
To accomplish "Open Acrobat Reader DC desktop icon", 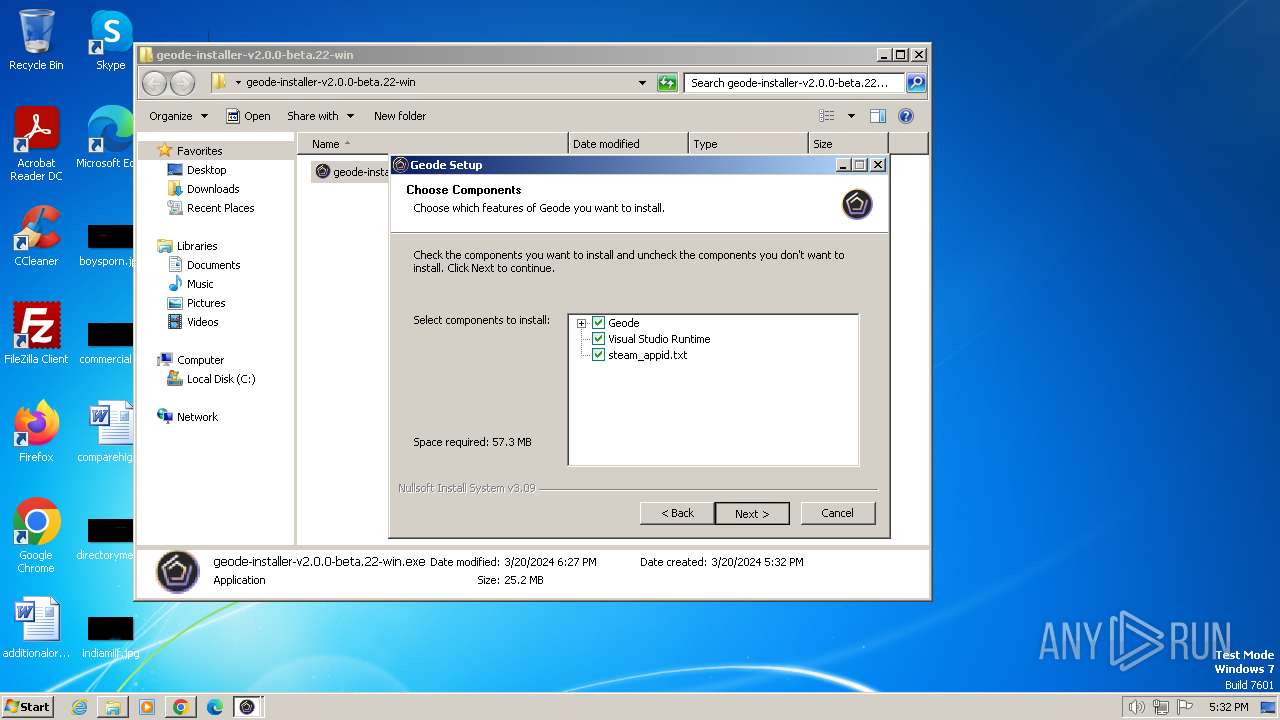I will [36, 145].
